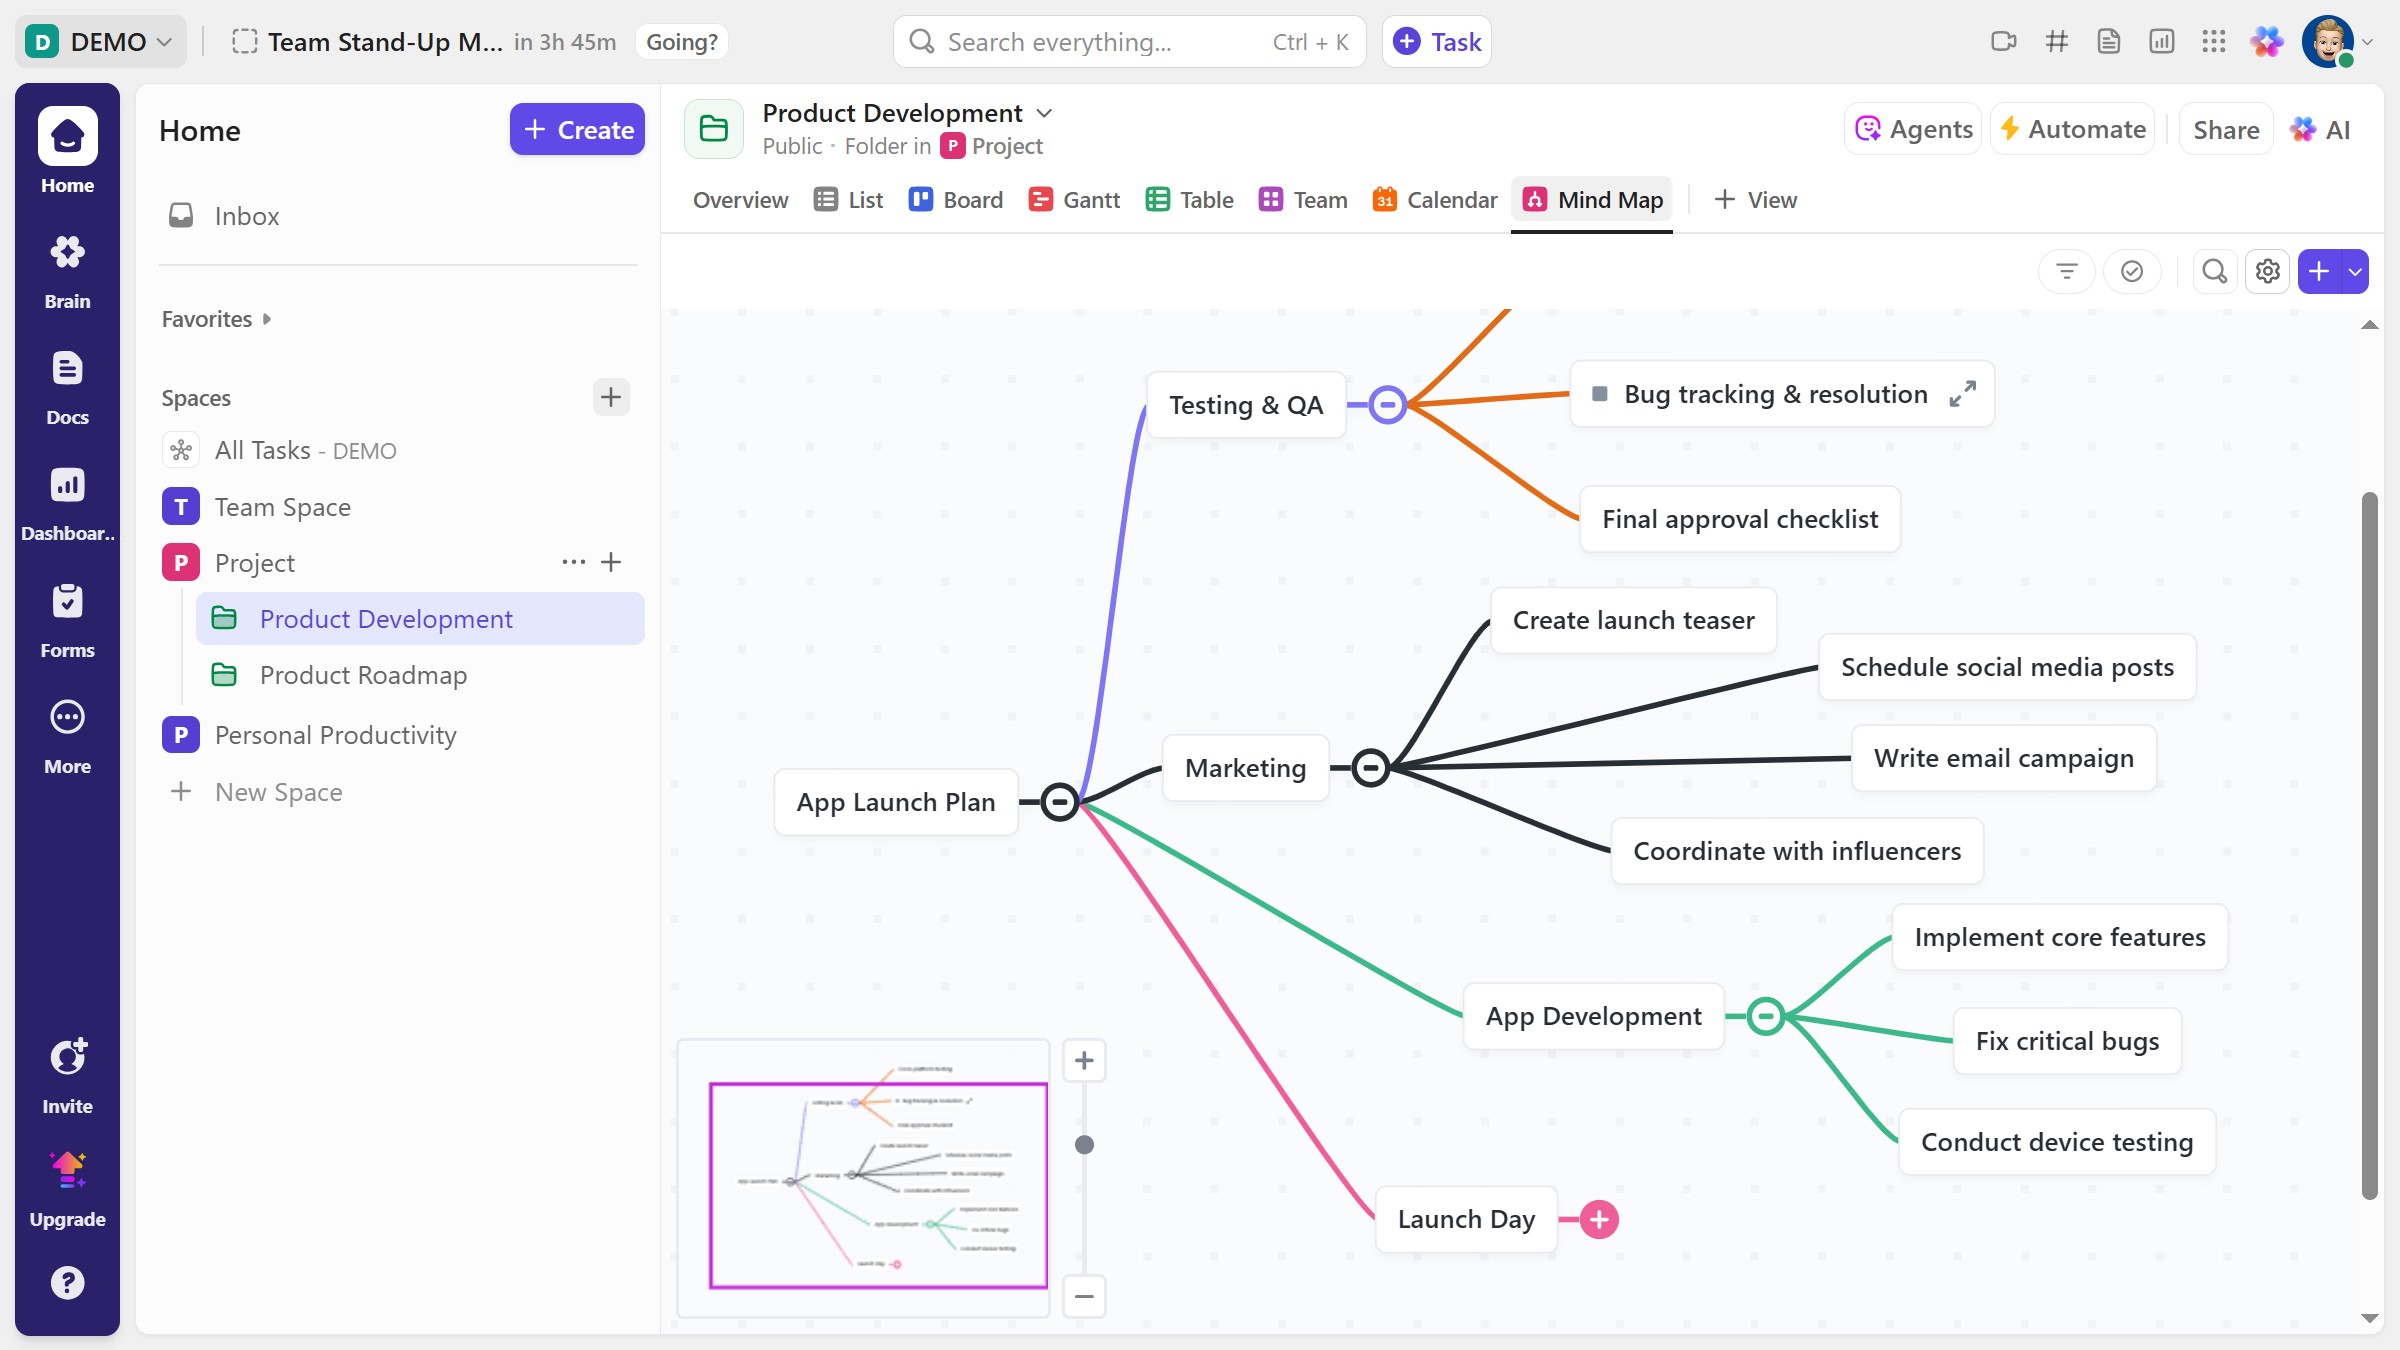The width and height of the screenshot is (2400, 1350).
Task: Switch to the Gantt view tab
Action: pyautogui.click(x=1074, y=200)
